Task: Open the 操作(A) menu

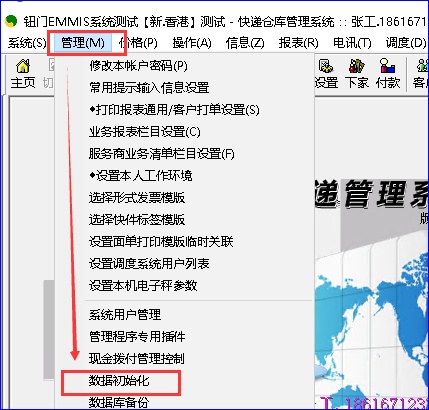Action: coord(192,43)
